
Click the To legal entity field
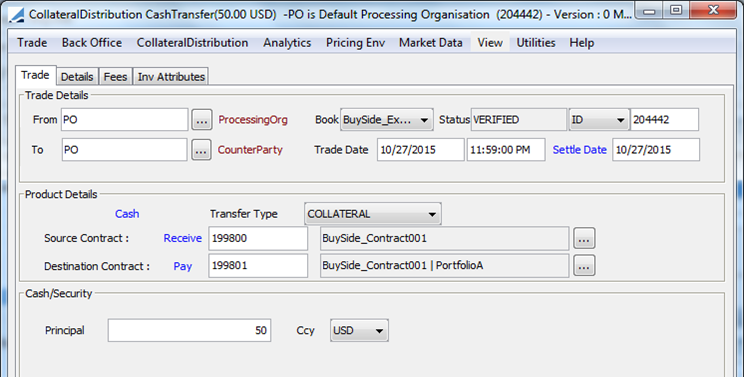[125, 150]
